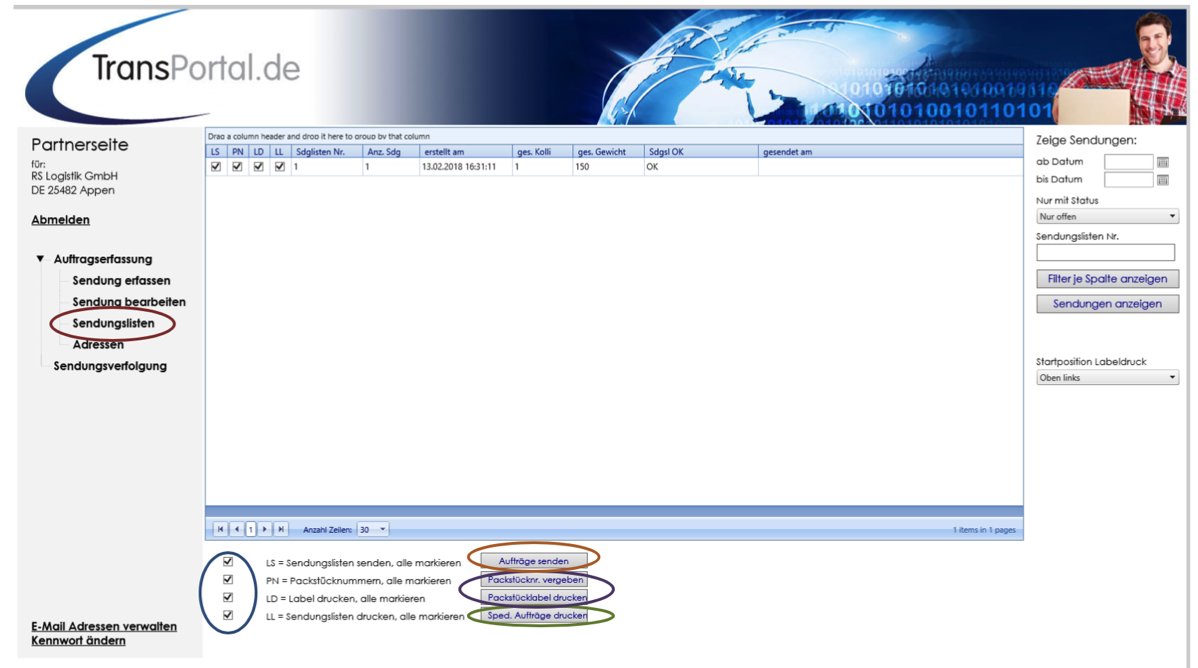Open the Startposition Labeldruck dropdown
Screen dimensions: 1198x668
point(1107,378)
